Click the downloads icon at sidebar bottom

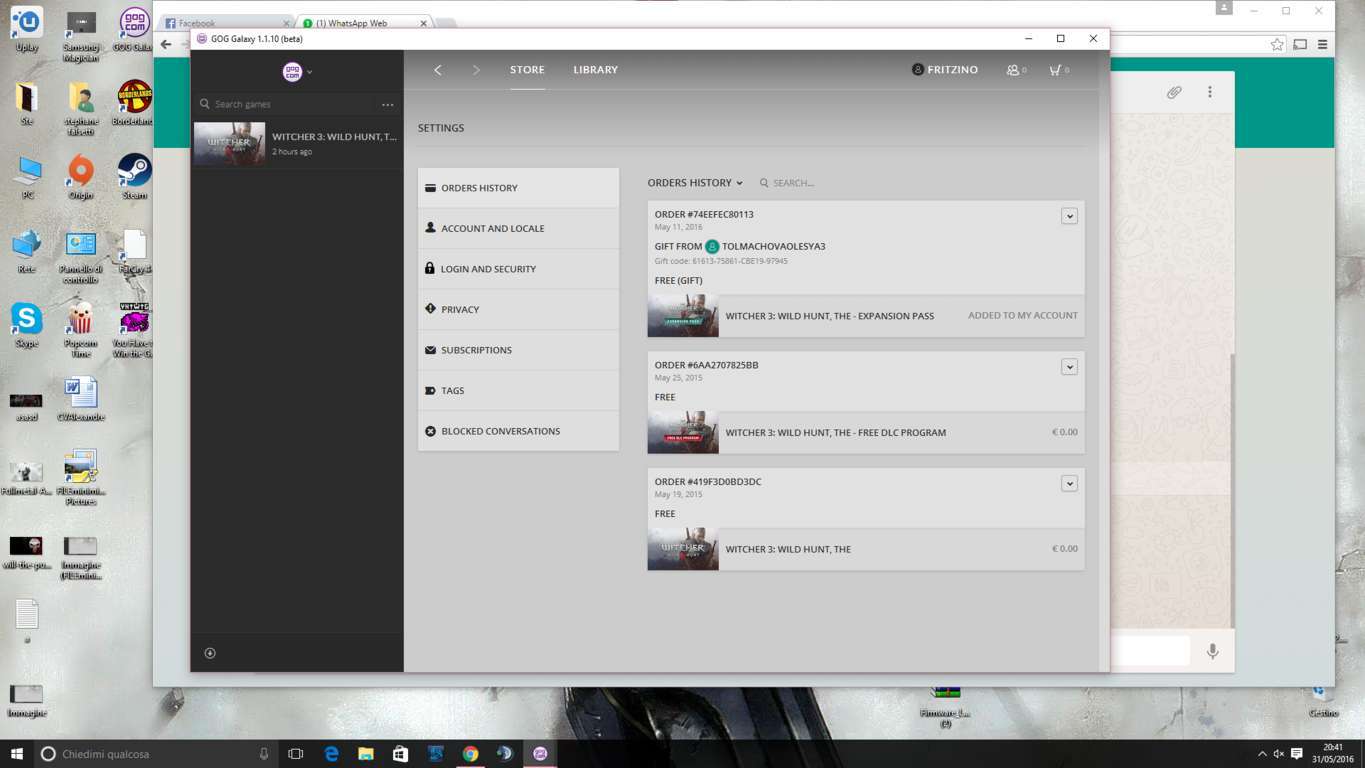[210, 653]
